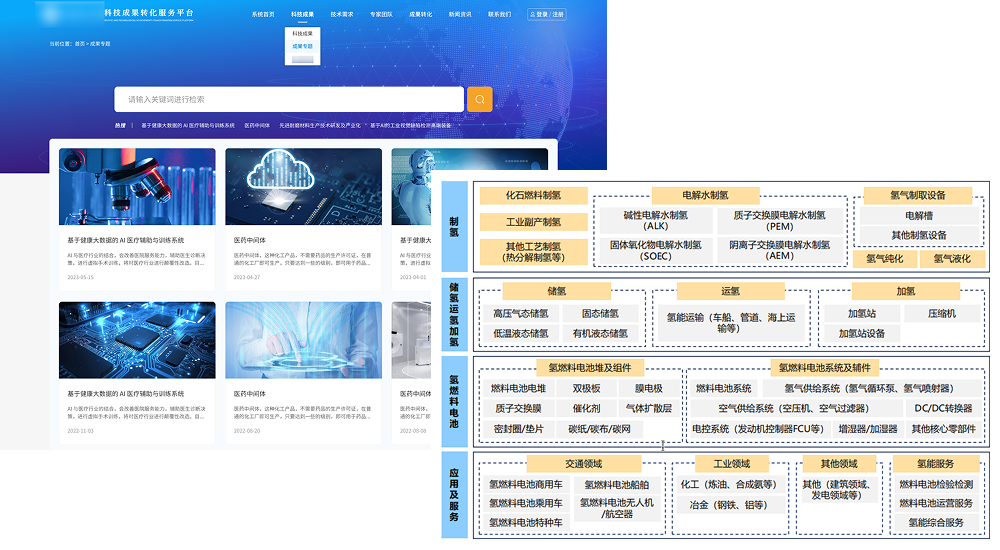1000x550 pixels.
Task: Open the 系统首页 nav item
Action: [x=263, y=14]
